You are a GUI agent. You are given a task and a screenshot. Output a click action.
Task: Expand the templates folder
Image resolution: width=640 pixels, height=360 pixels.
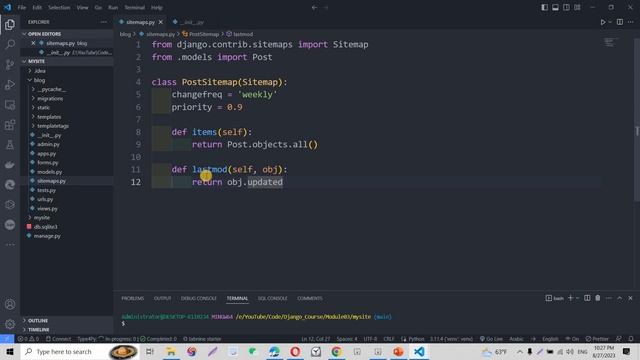(49, 117)
